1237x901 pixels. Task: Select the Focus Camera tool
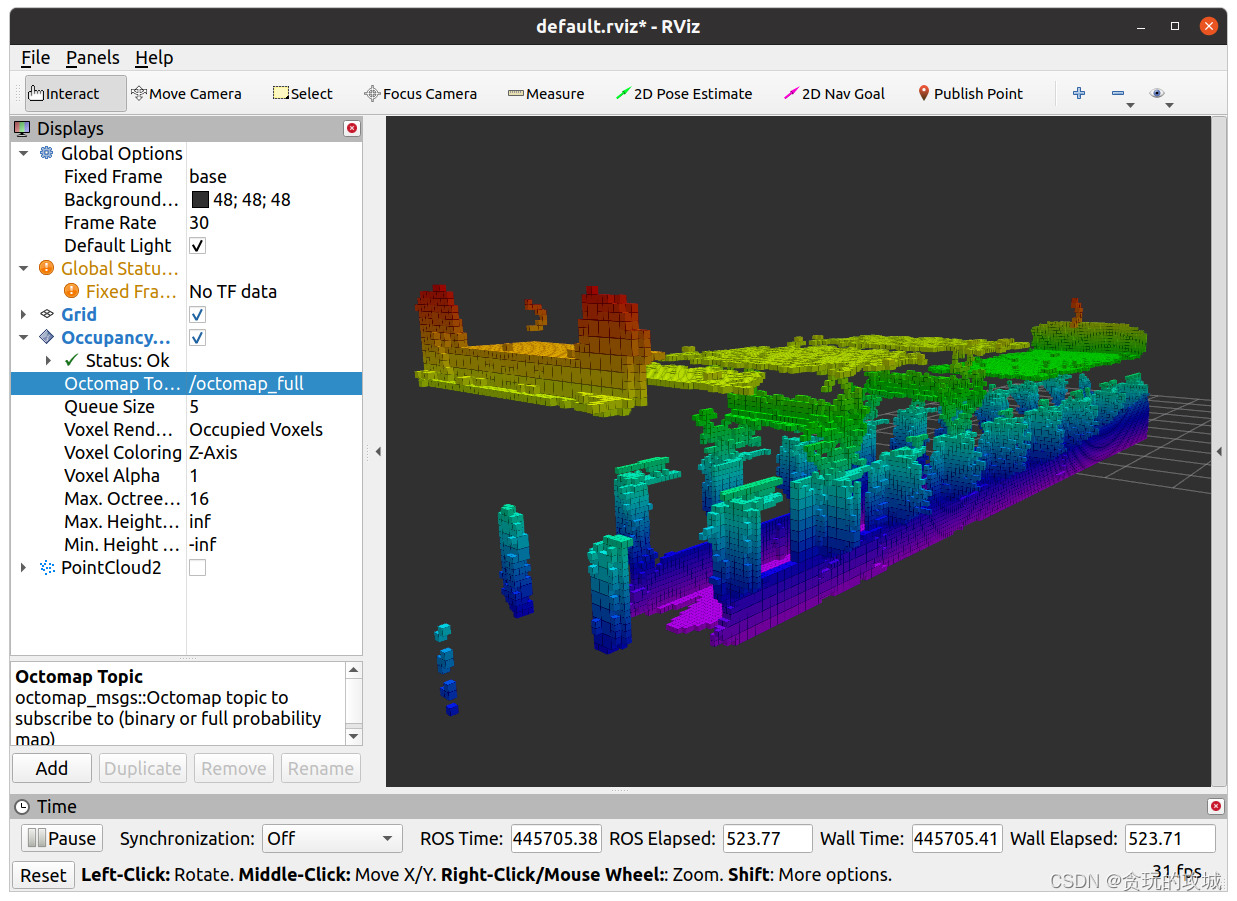coord(420,93)
